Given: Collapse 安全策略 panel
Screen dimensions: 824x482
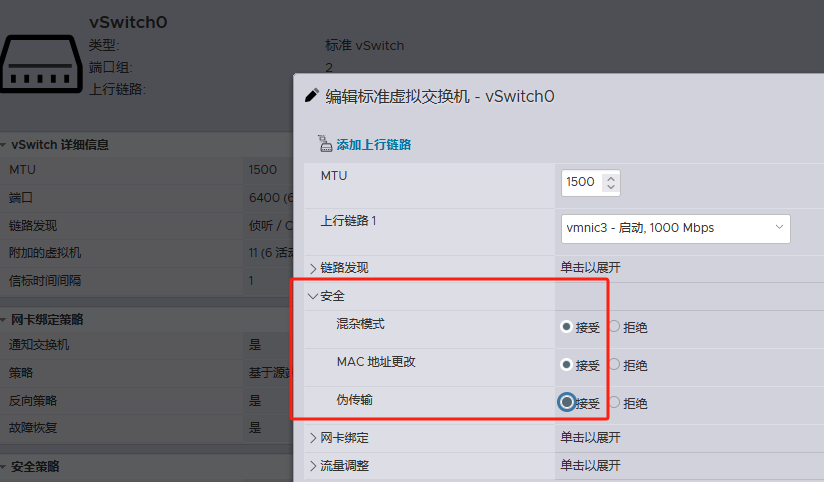Looking at the screenshot, I should [x=3, y=467].
